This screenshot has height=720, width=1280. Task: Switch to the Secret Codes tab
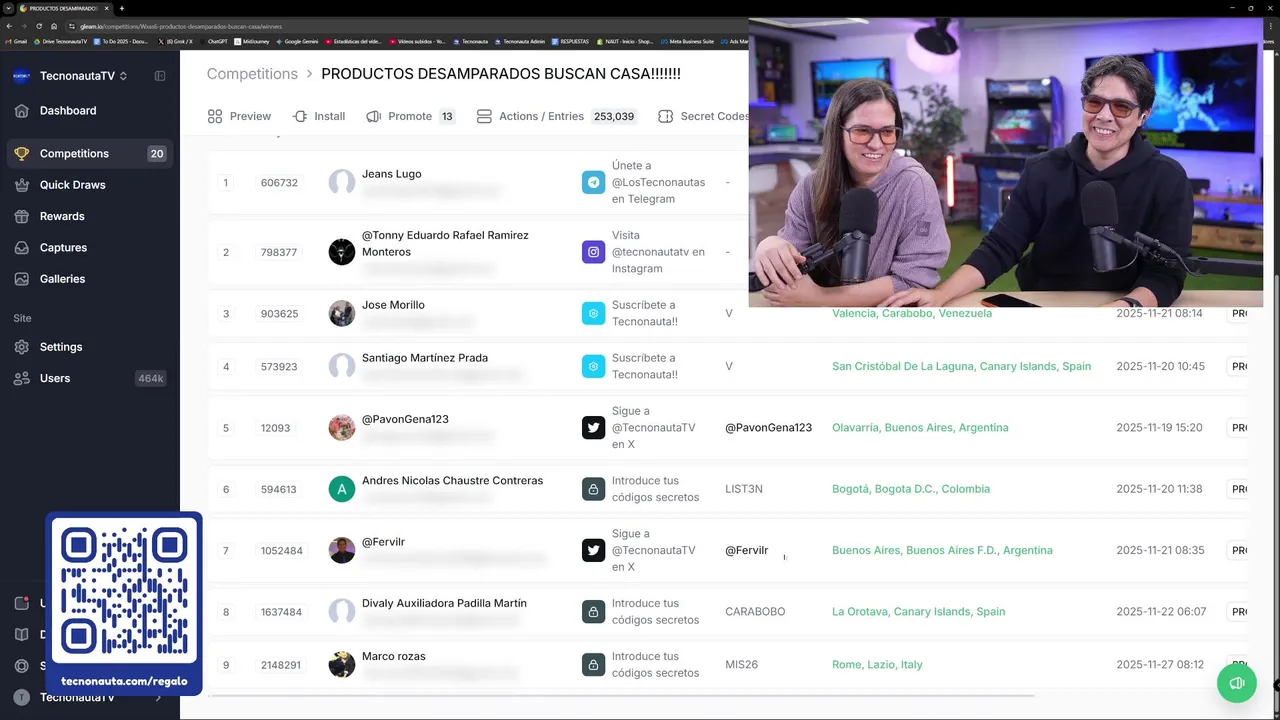[x=703, y=116]
